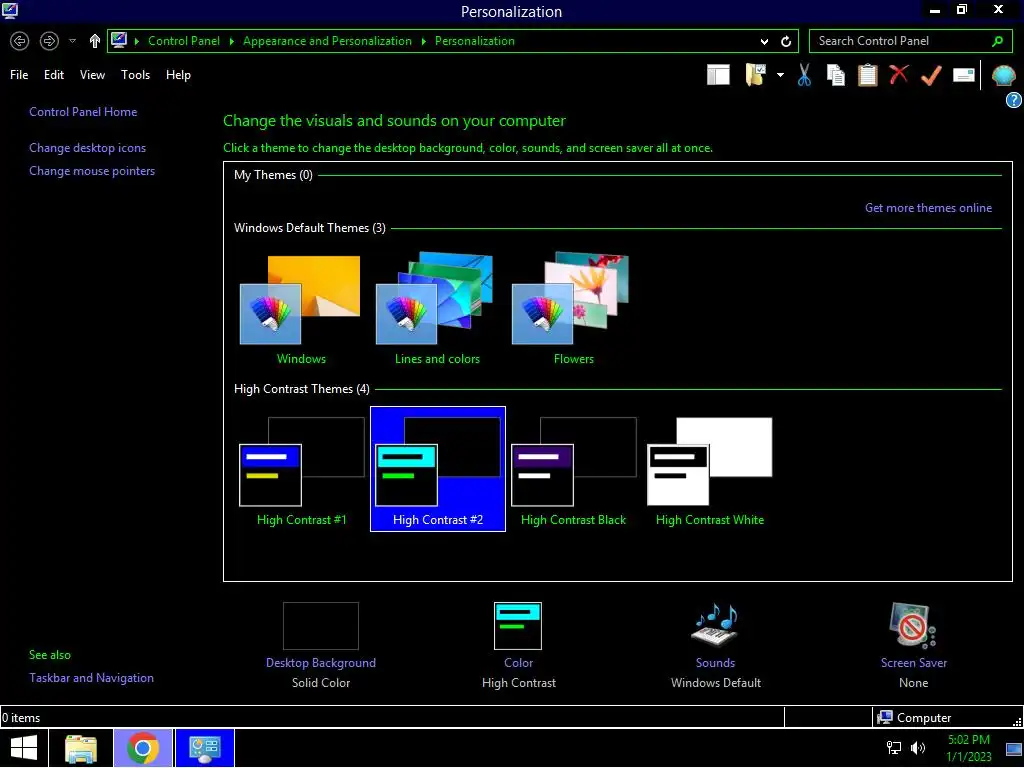This screenshot has height=768, width=1024.
Task: Open the Tools menu
Action: 135,75
